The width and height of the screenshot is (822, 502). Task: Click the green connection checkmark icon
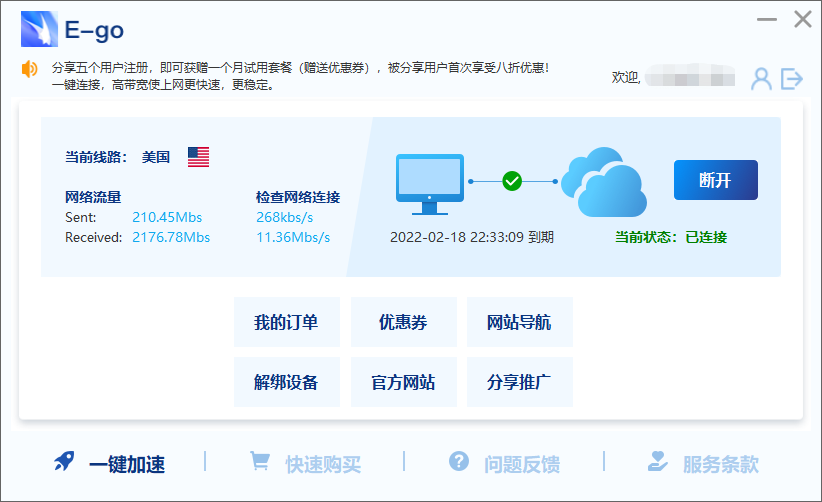512,181
